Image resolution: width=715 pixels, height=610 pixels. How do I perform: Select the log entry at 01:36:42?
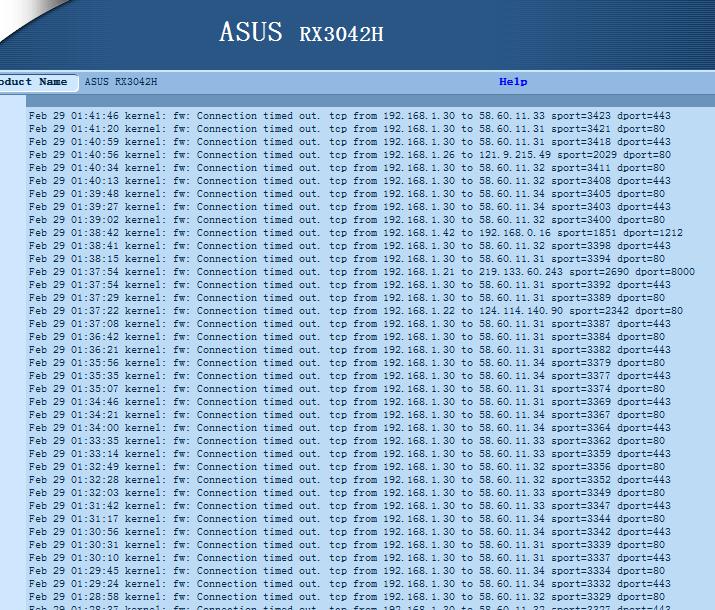(x=347, y=337)
